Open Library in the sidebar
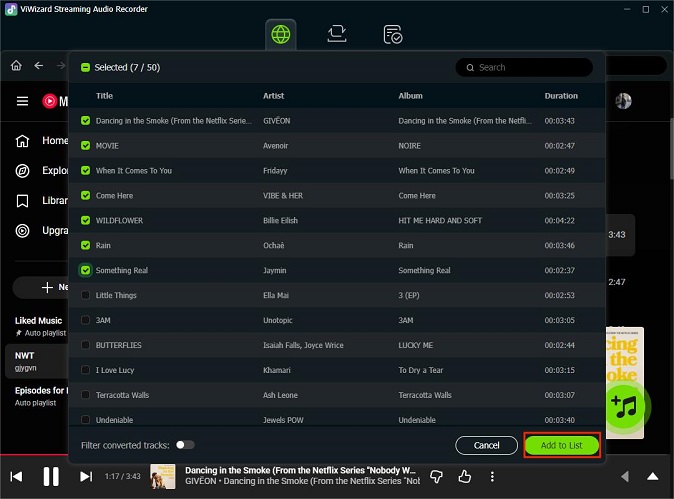The image size is (674, 499). pos(42,201)
